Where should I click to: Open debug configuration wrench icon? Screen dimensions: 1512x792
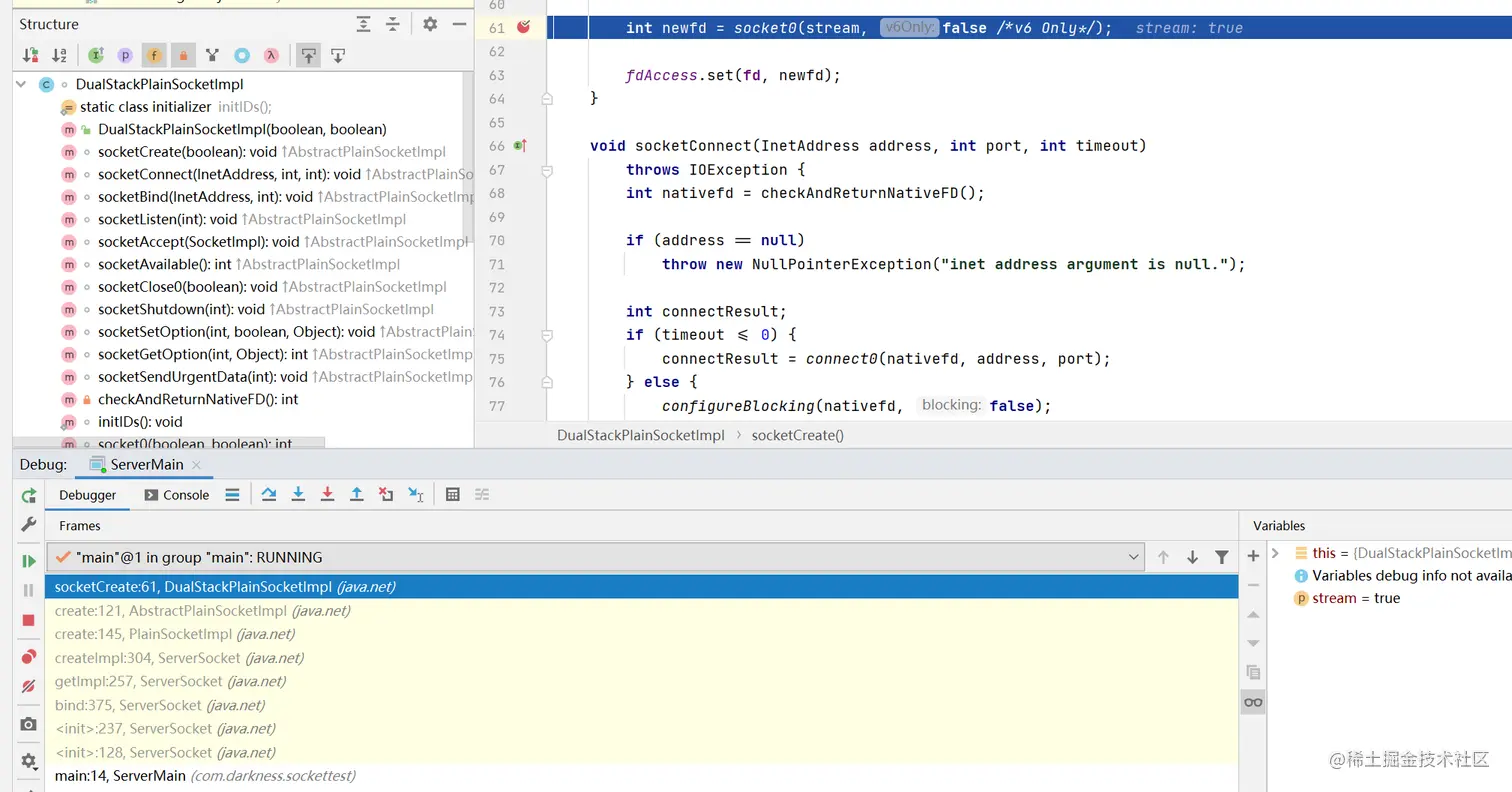click(x=29, y=525)
